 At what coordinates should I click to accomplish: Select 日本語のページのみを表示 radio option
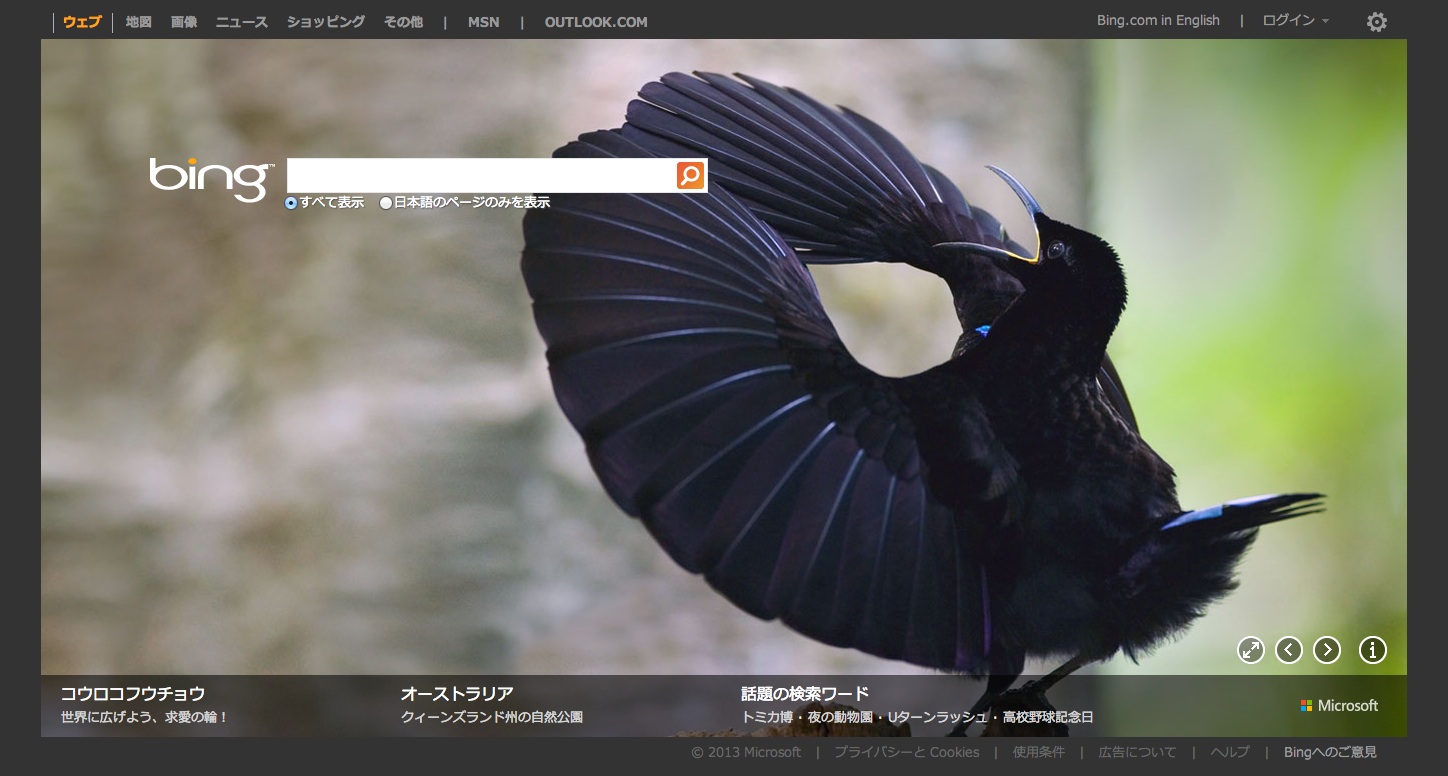click(386, 203)
